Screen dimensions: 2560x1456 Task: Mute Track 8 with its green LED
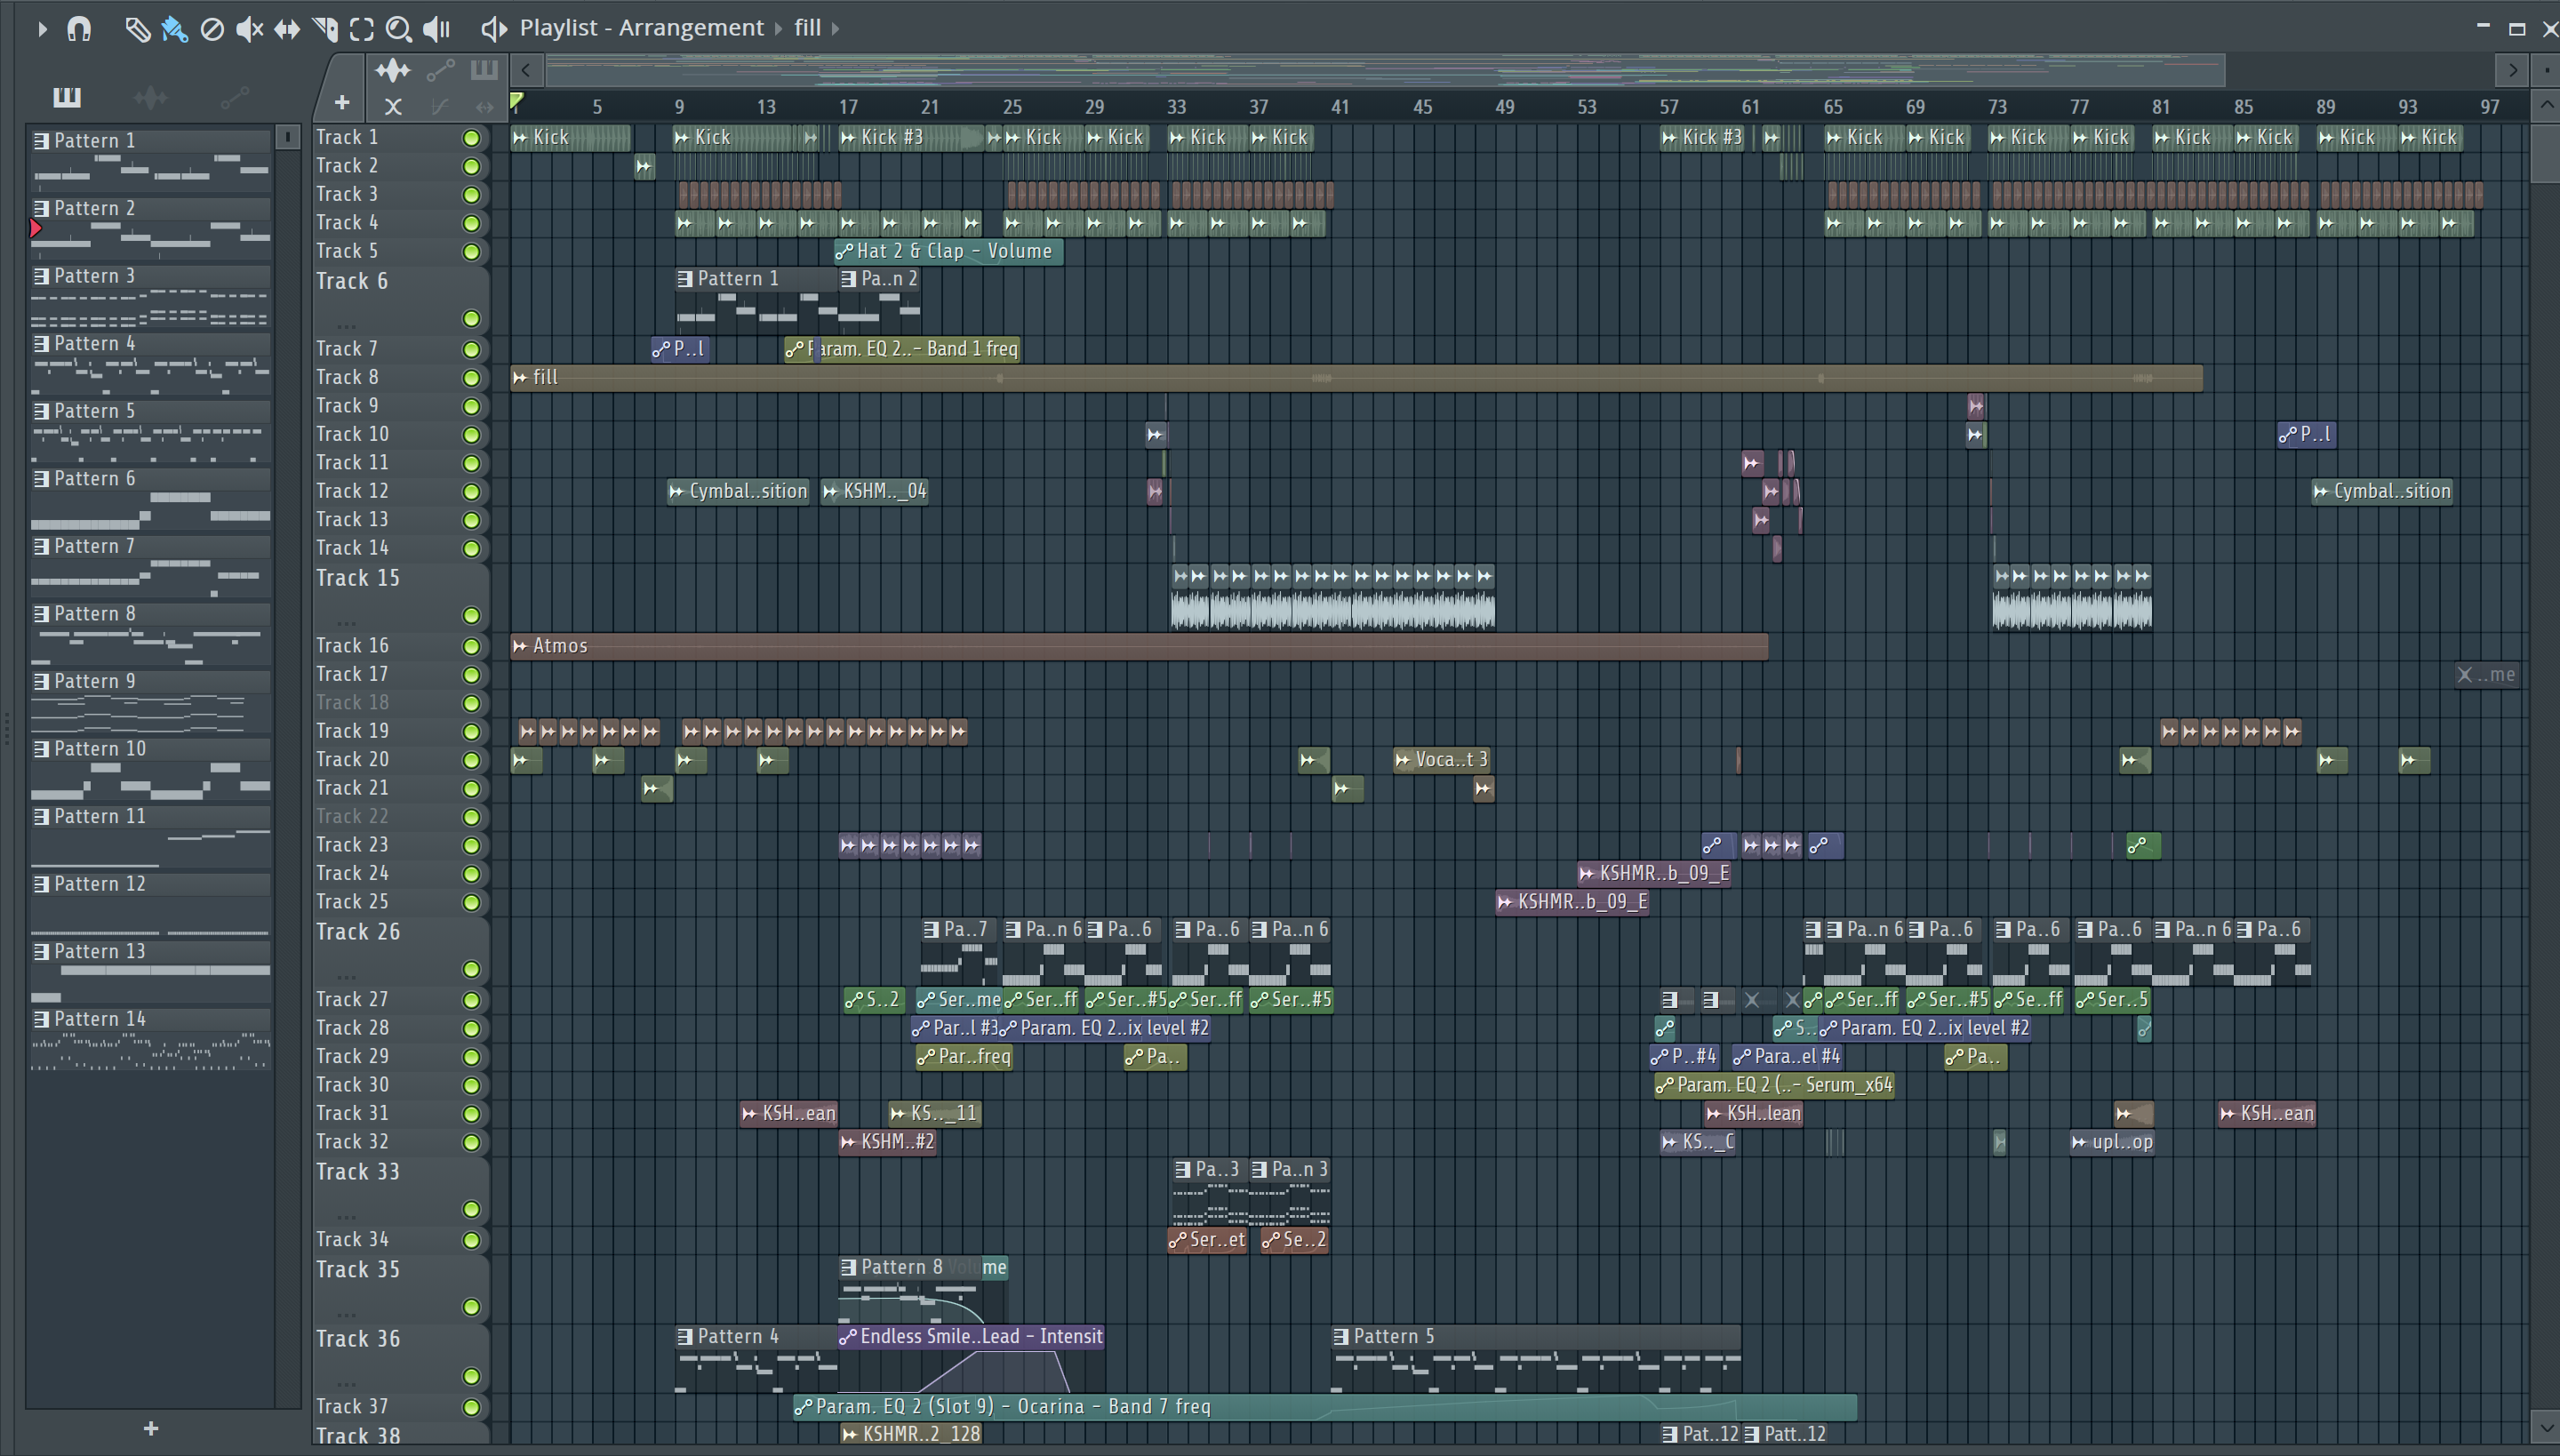coord(471,378)
